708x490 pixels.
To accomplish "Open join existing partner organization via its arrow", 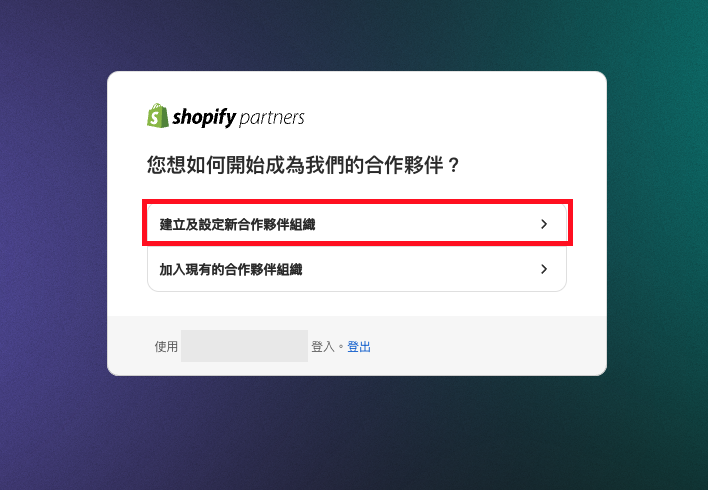I will (x=544, y=269).
